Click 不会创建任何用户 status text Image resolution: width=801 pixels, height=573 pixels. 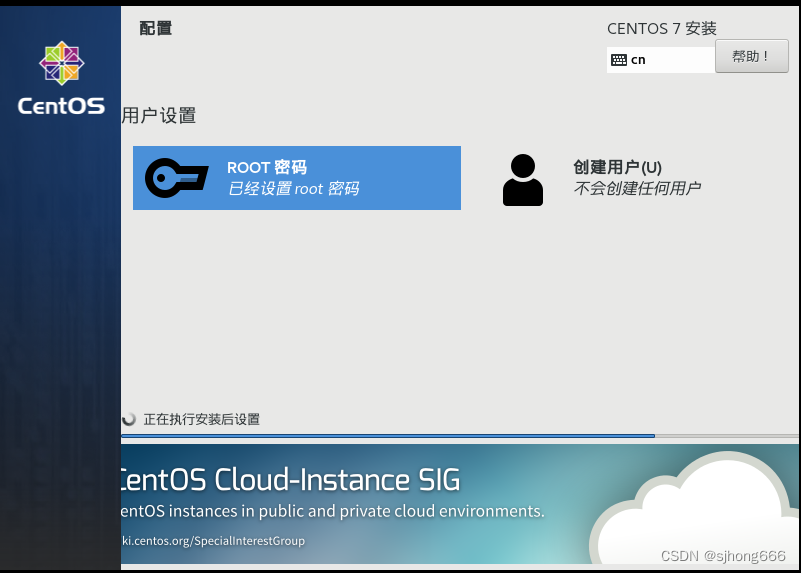[637, 188]
